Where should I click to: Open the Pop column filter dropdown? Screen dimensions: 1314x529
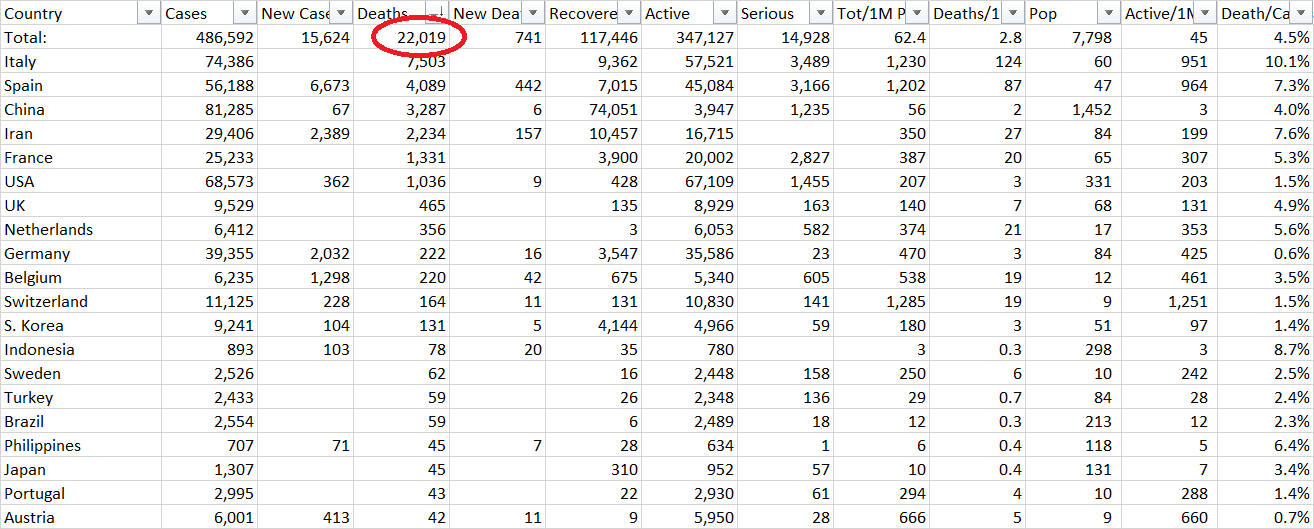(x=1109, y=13)
